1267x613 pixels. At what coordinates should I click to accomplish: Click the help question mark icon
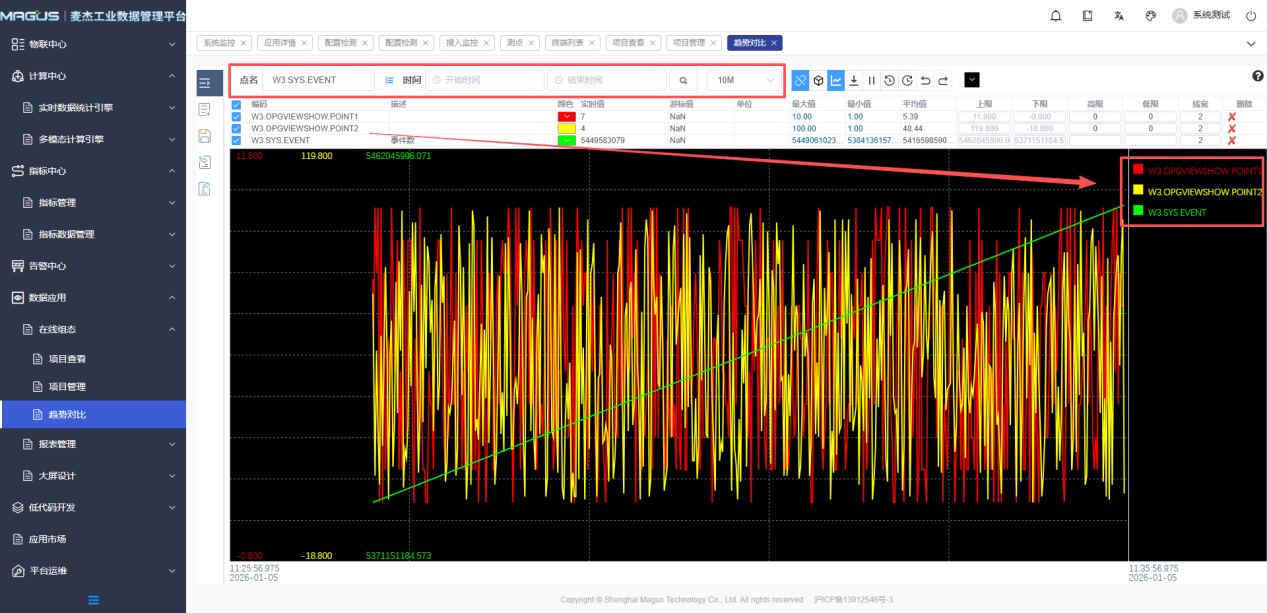coord(1257,76)
